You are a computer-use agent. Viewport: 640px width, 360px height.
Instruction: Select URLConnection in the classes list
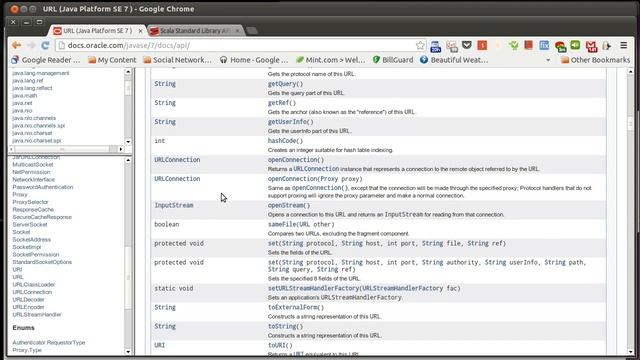click(32, 292)
